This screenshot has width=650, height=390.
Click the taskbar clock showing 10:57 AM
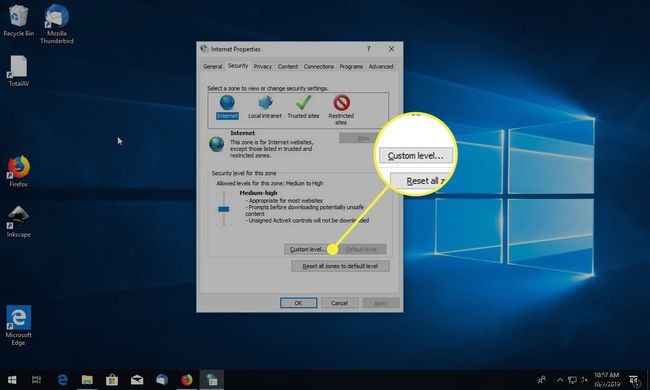click(607, 380)
